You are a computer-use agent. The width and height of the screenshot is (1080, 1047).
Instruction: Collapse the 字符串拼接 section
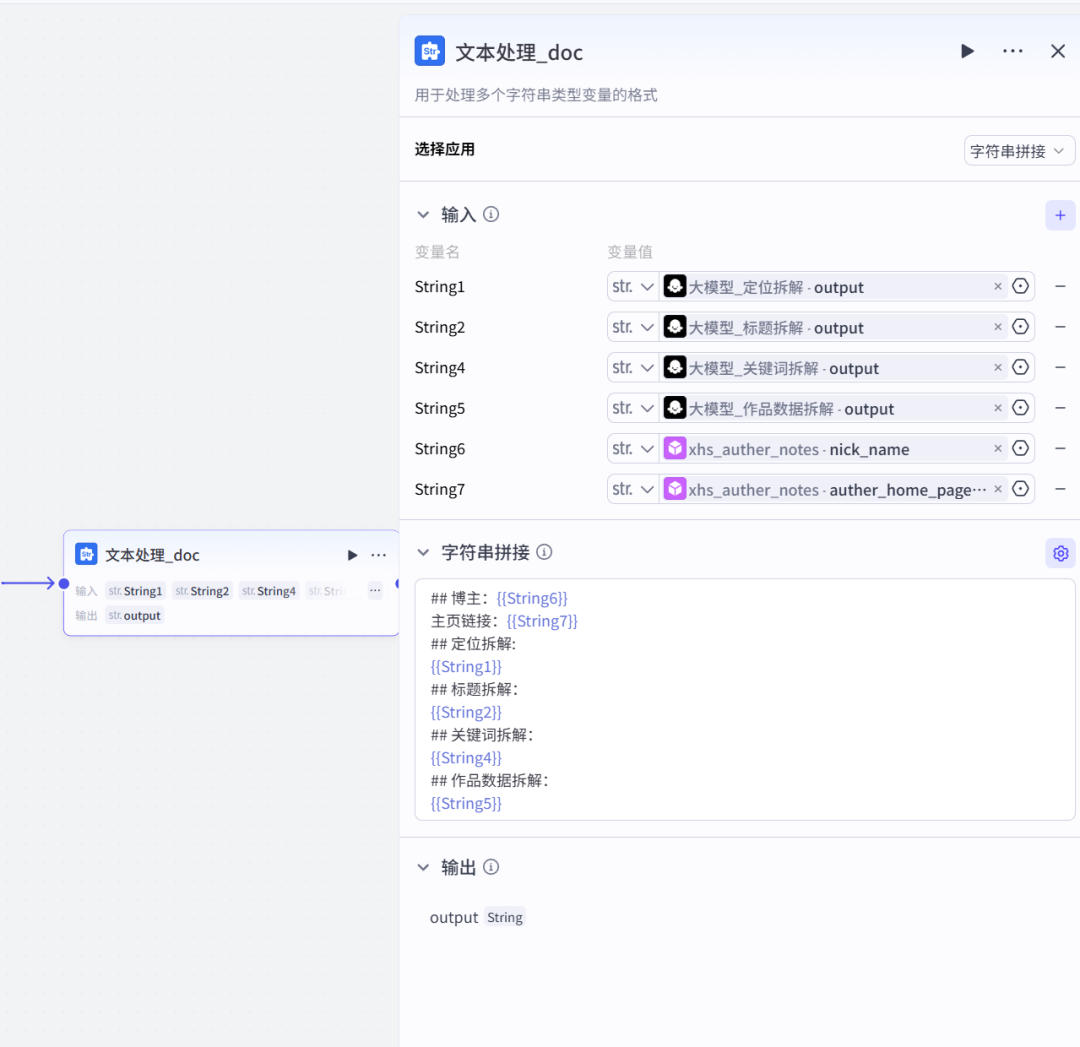click(423, 552)
